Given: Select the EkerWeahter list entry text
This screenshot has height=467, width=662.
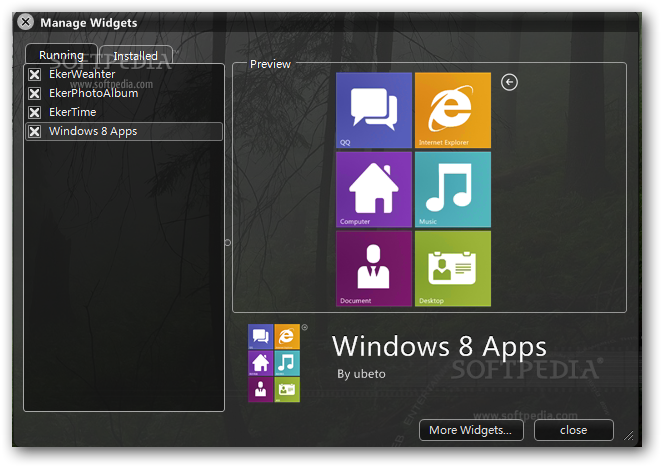Looking at the screenshot, I should point(82,74).
